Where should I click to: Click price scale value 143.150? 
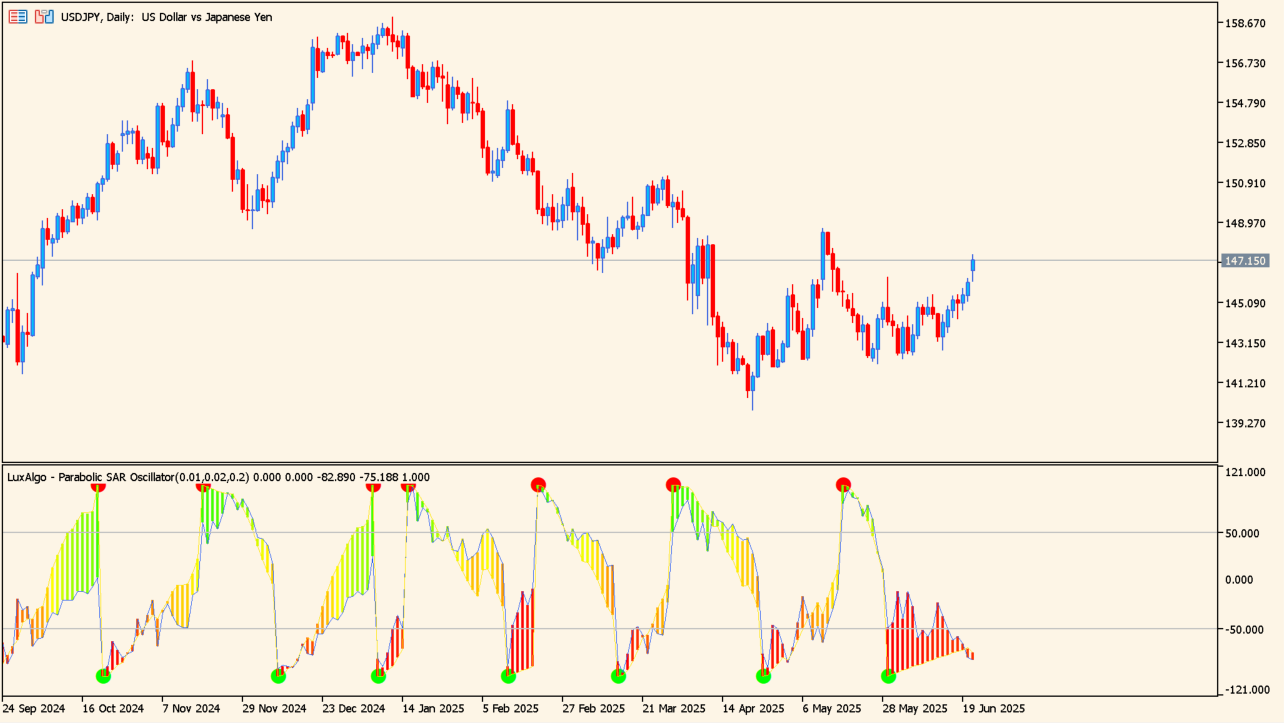click(x=1245, y=343)
